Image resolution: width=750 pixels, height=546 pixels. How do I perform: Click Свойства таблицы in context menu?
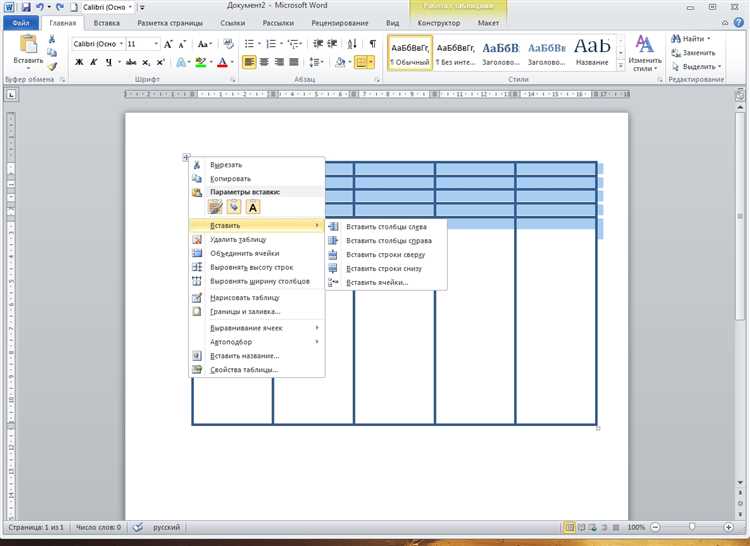point(257,370)
